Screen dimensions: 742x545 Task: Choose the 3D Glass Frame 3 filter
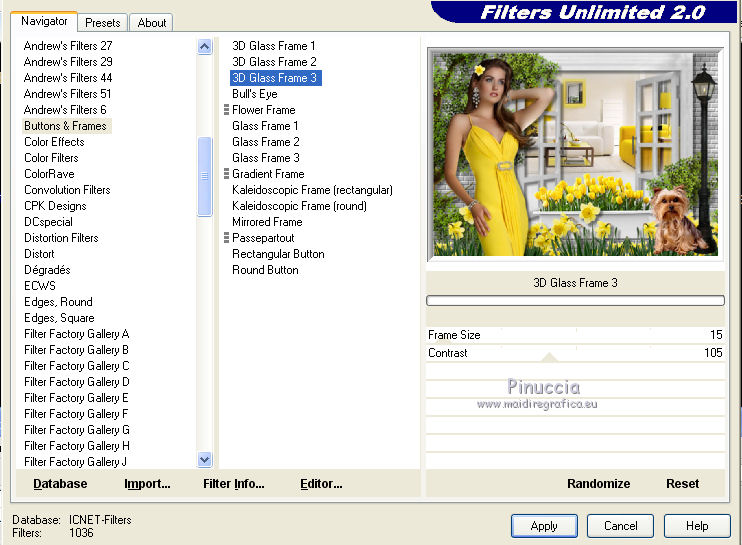275,78
